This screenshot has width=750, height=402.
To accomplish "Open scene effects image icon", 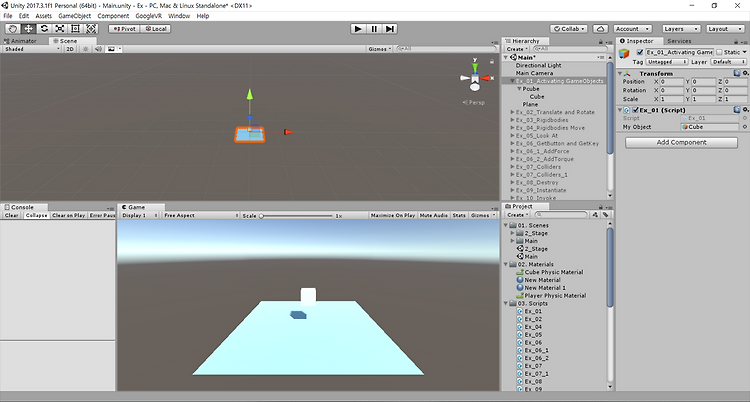I will (111, 49).
